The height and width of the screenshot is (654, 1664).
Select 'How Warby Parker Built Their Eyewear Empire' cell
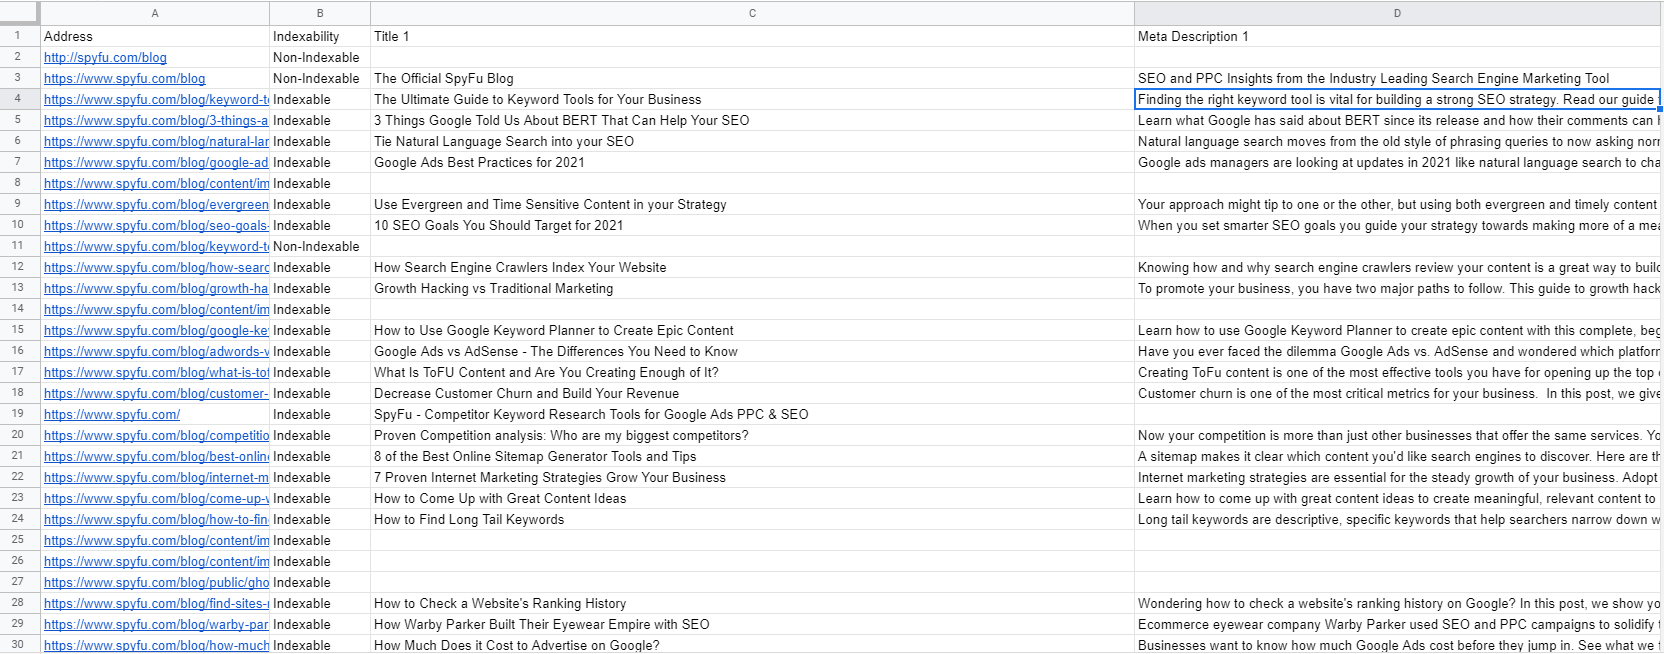pos(752,624)
